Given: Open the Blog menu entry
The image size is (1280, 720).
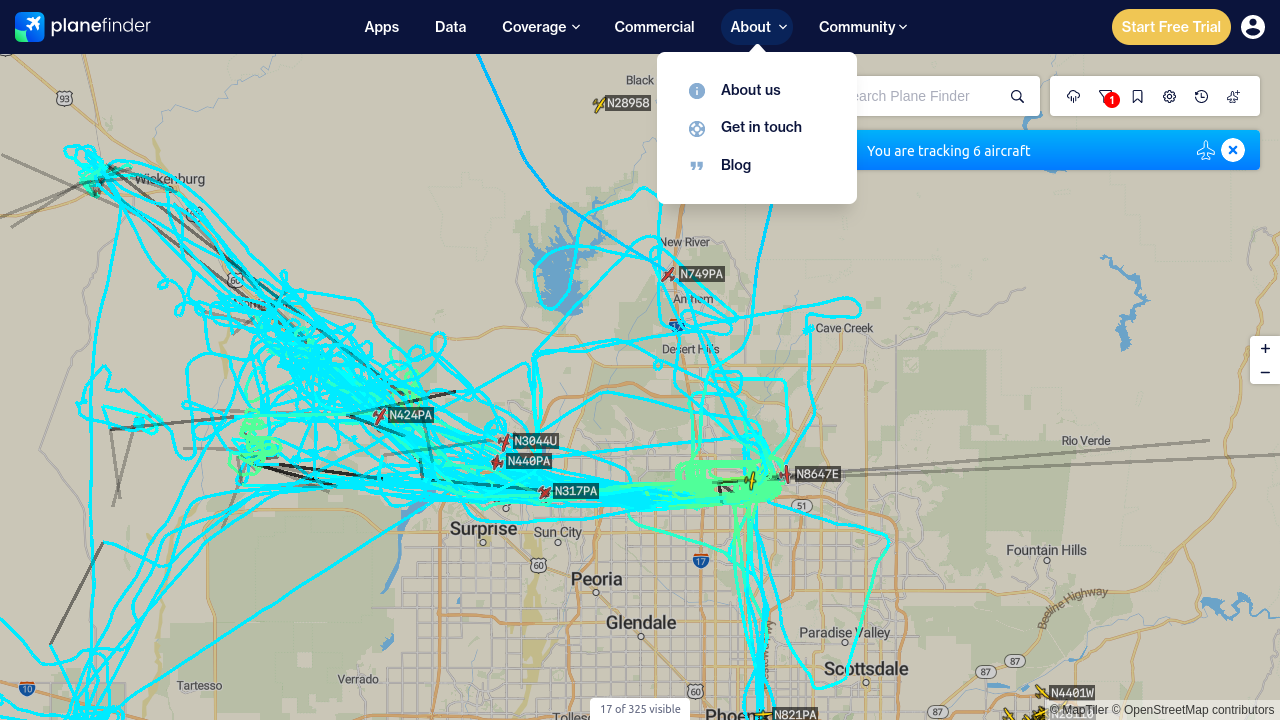Looking at the screenshot, I should 736,165.
